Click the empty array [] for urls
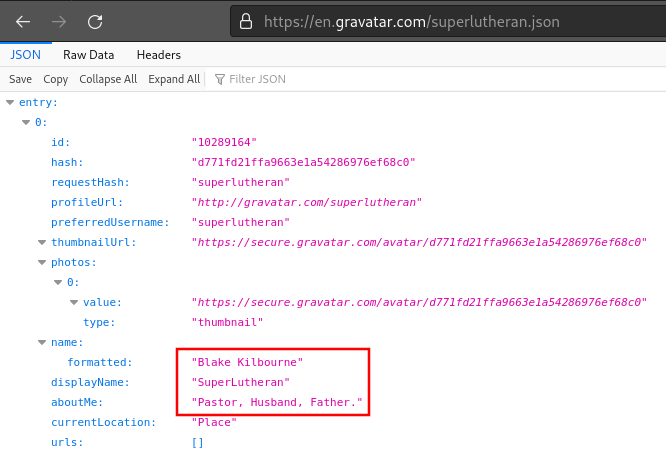This screenshot has height=466, width=666. tap(198, 443)
